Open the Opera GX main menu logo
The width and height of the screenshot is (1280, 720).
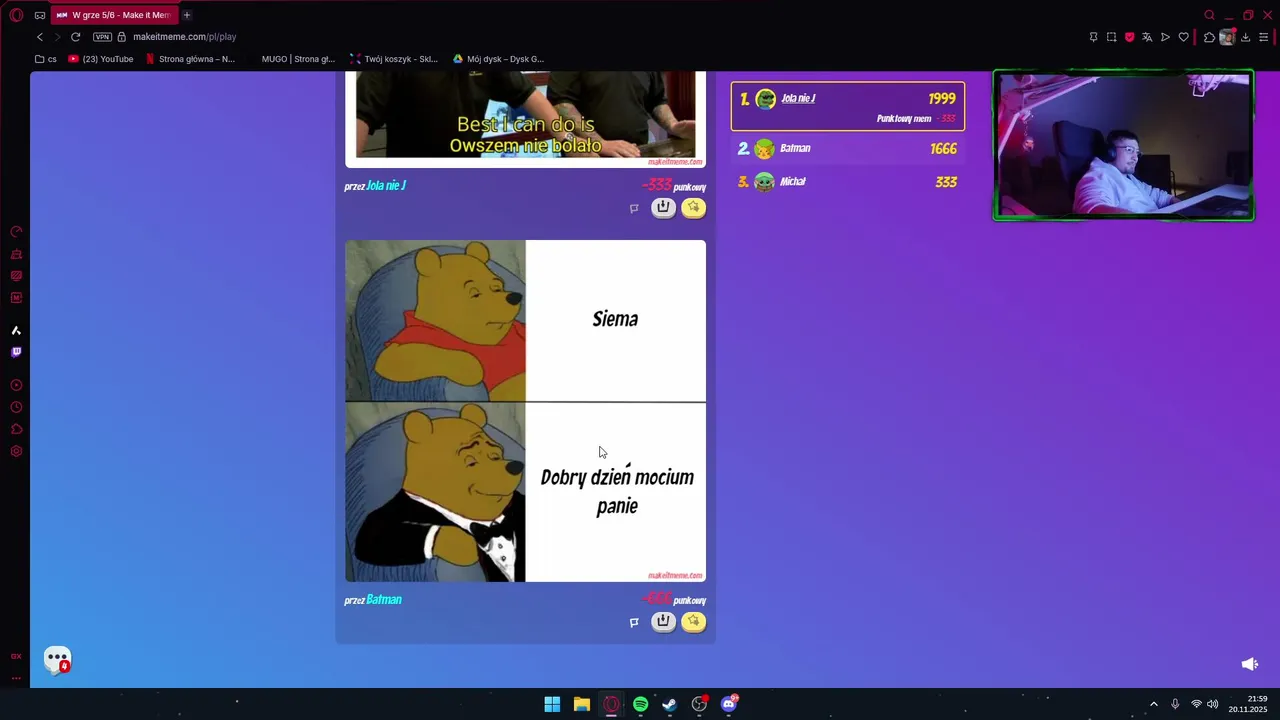16,15
